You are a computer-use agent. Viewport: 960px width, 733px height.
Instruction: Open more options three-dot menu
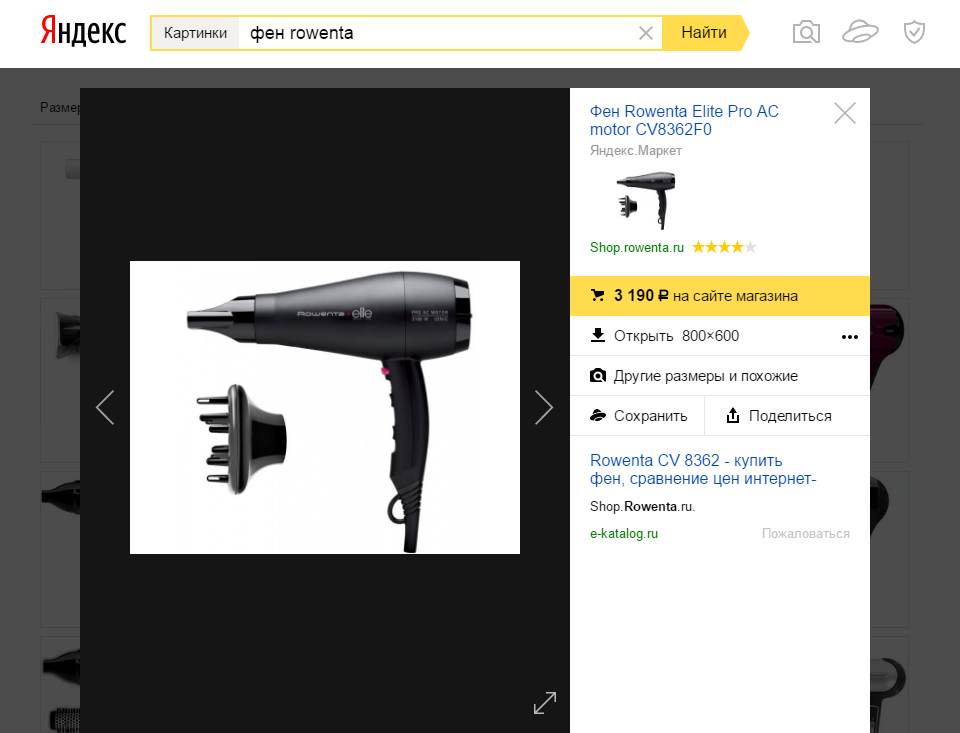click(850, 337)
